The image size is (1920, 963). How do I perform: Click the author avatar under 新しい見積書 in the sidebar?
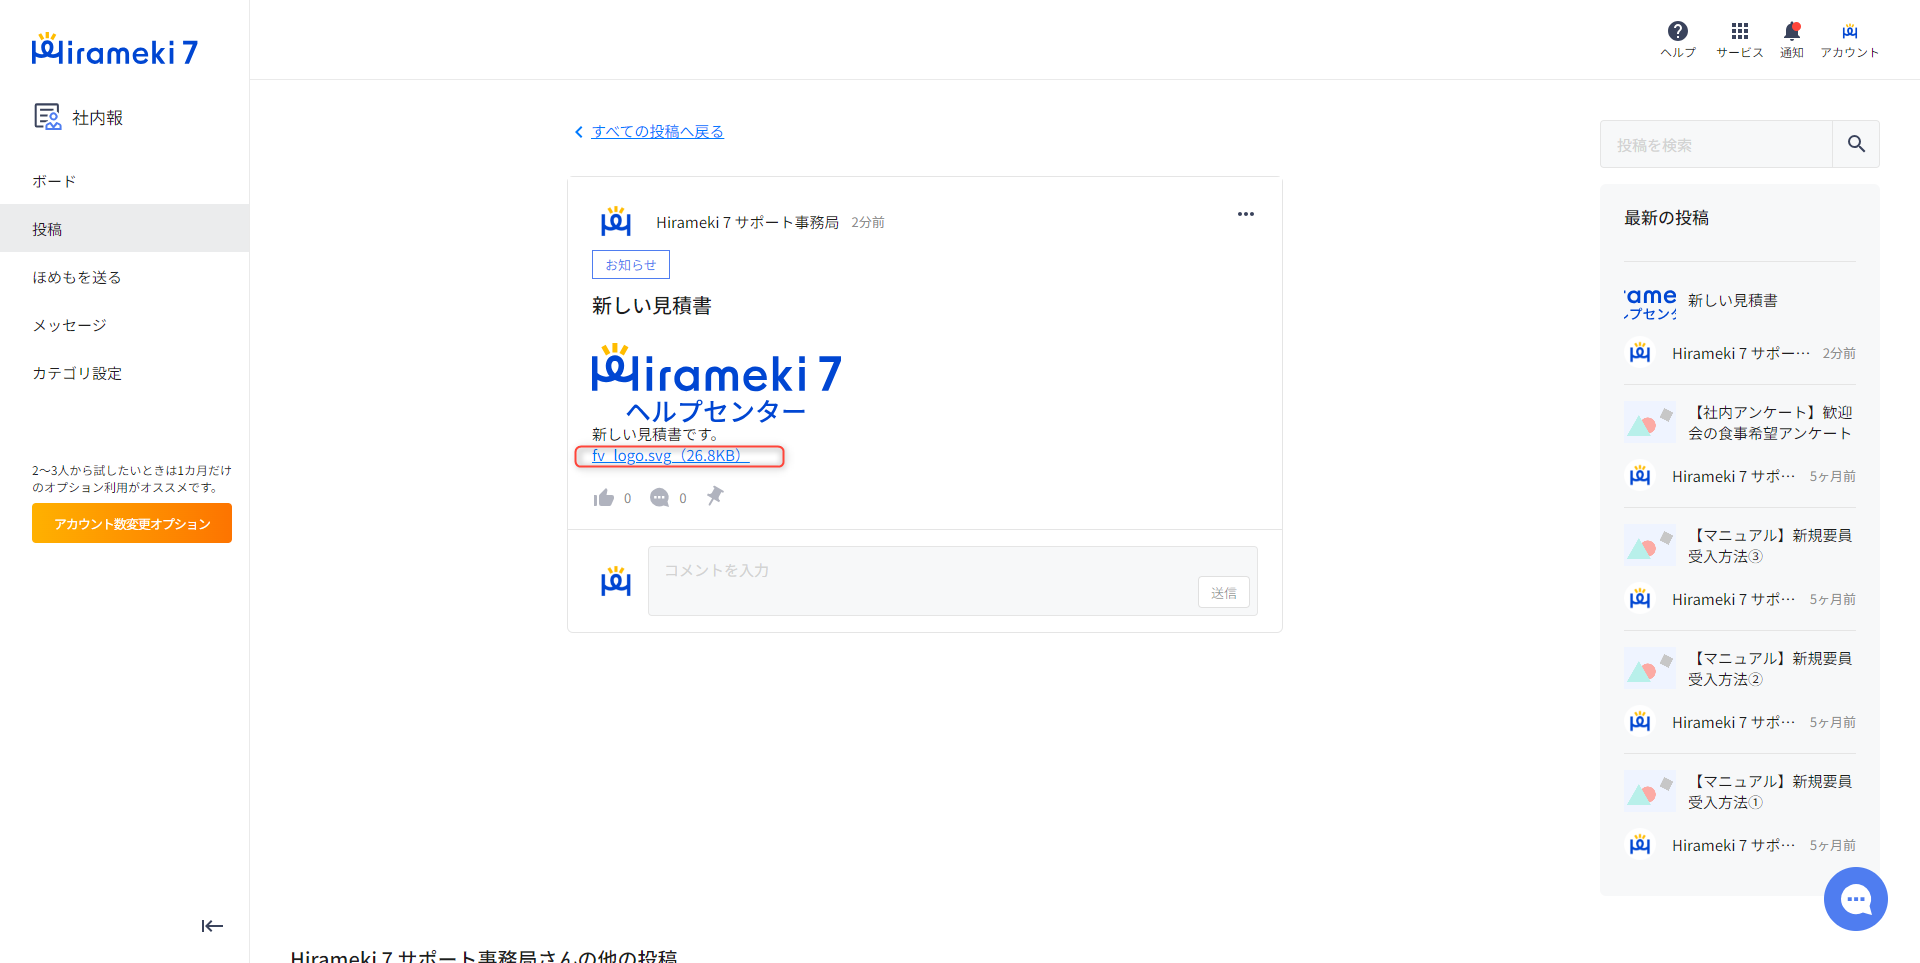click(1640, 353)
